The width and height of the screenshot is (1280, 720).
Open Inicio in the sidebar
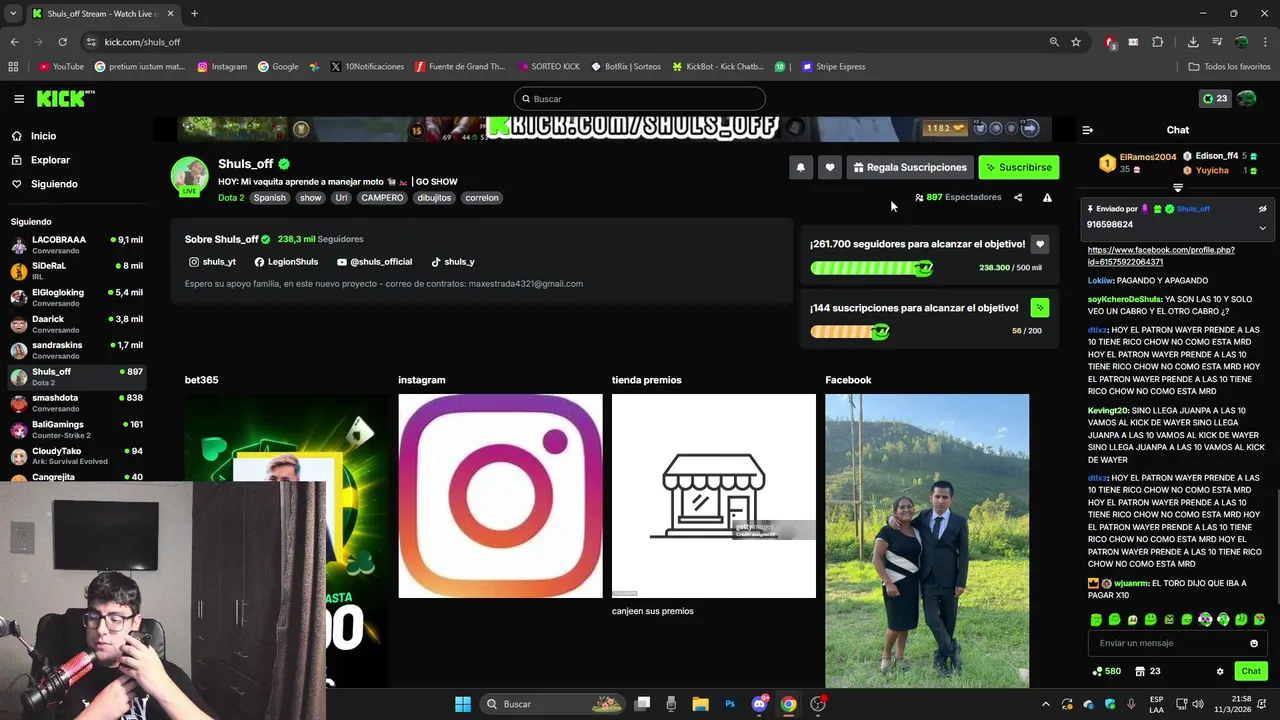[43, 136]
